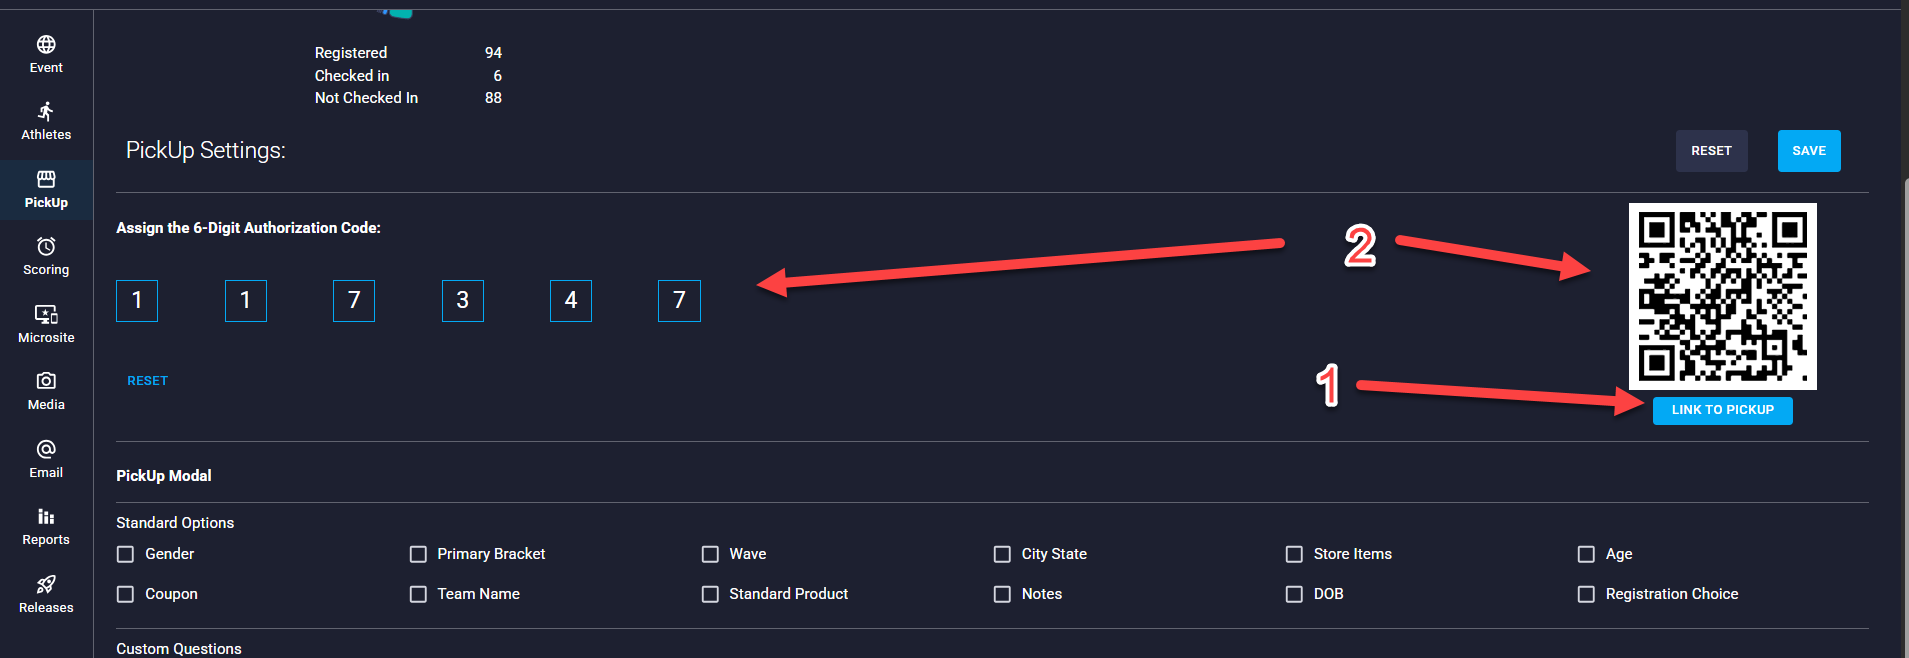Image resolution: width=1909 pixels, height=658 pixels.
Task: Enable the Registration Choice checkbox
Action: click(x=1586, y=594)
